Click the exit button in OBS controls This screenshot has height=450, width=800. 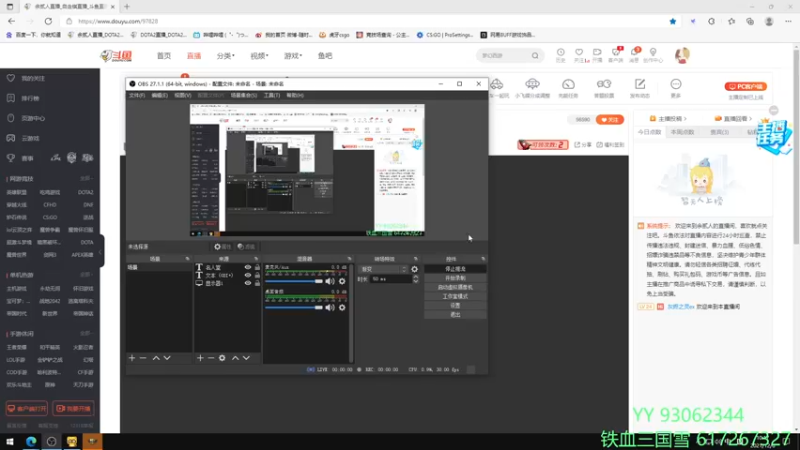point(455,314)
